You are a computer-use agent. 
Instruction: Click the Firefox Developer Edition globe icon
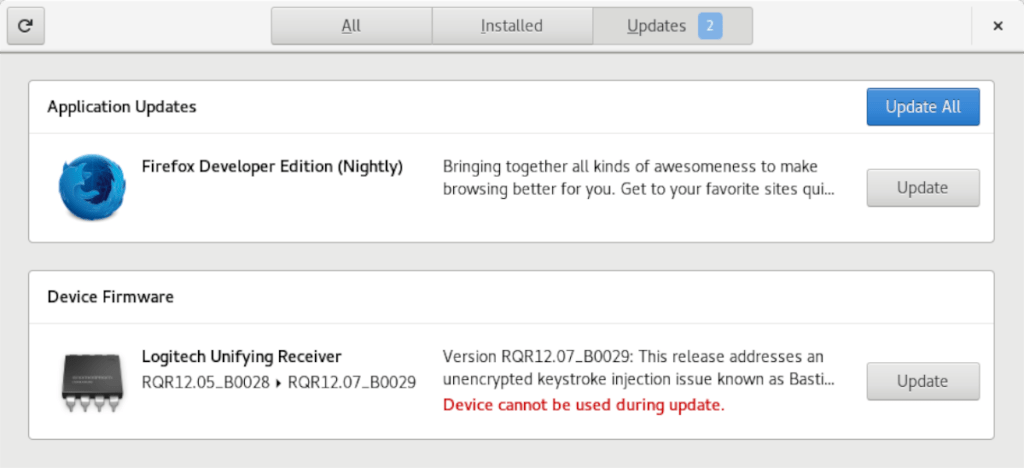coord(92,187)
